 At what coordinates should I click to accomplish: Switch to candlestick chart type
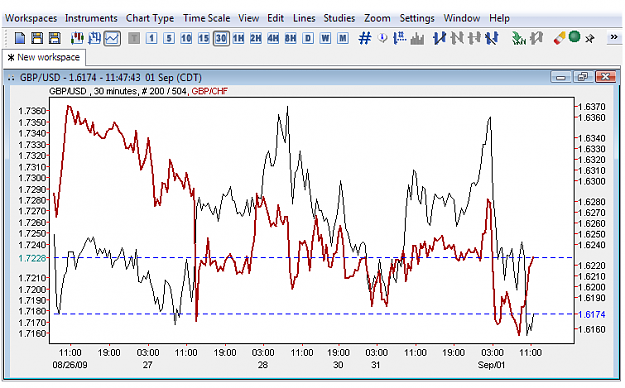click(x=77, y=38)
